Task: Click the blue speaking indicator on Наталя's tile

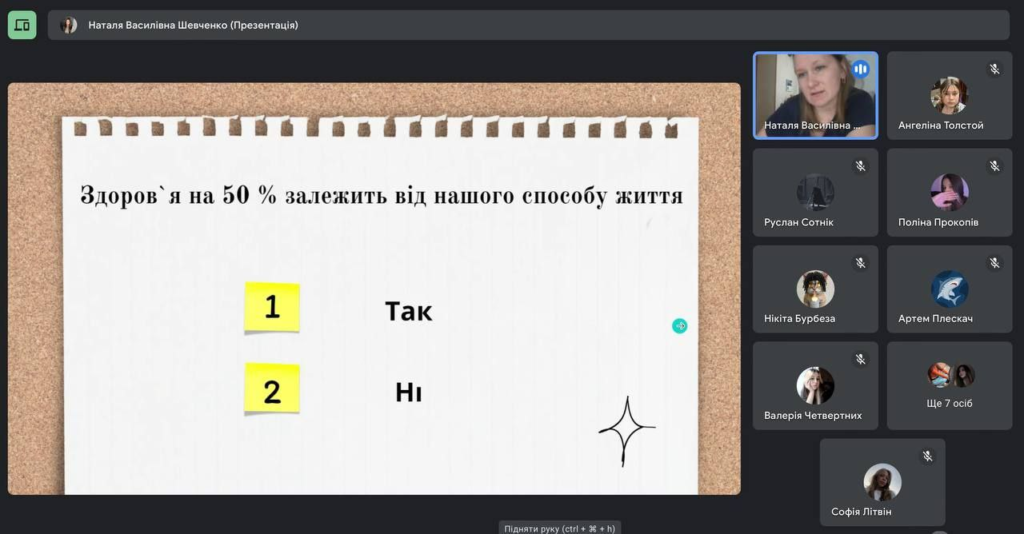Action: [861, 69]
